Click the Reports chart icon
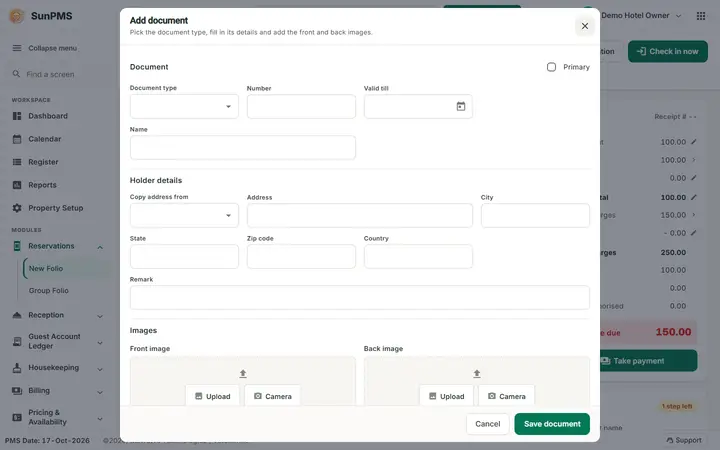 point(17,185)
